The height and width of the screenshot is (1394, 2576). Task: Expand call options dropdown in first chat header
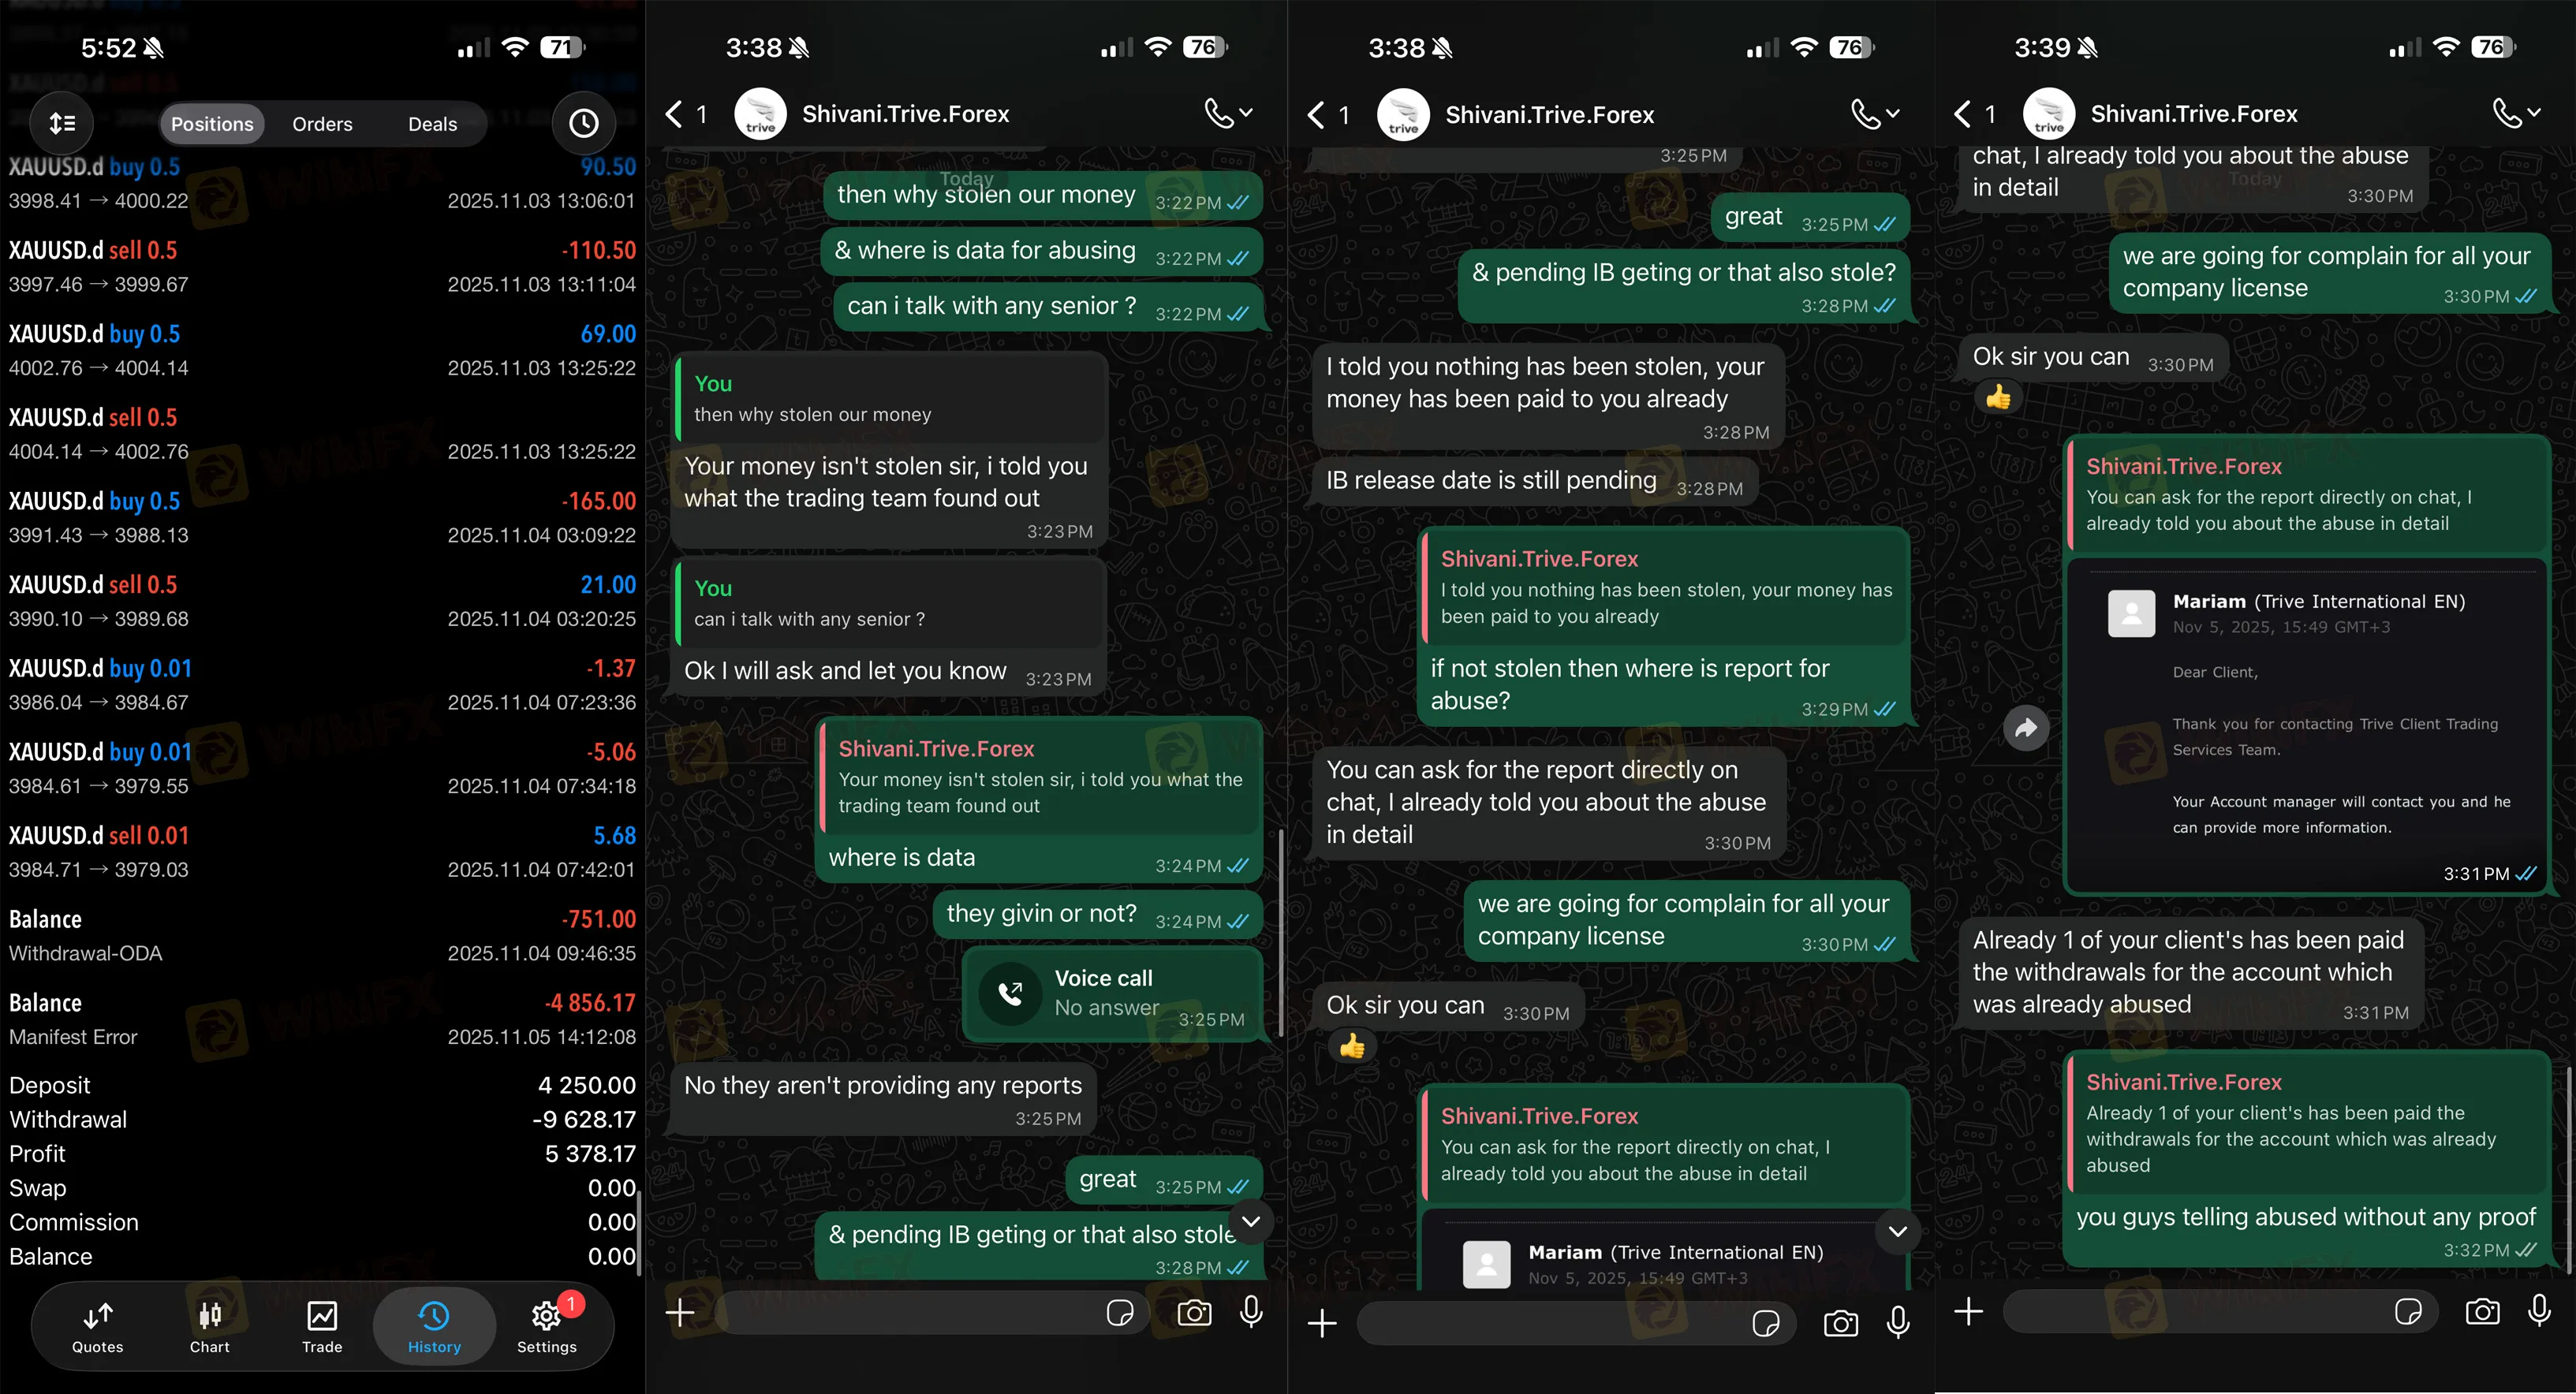[1229, 113]
